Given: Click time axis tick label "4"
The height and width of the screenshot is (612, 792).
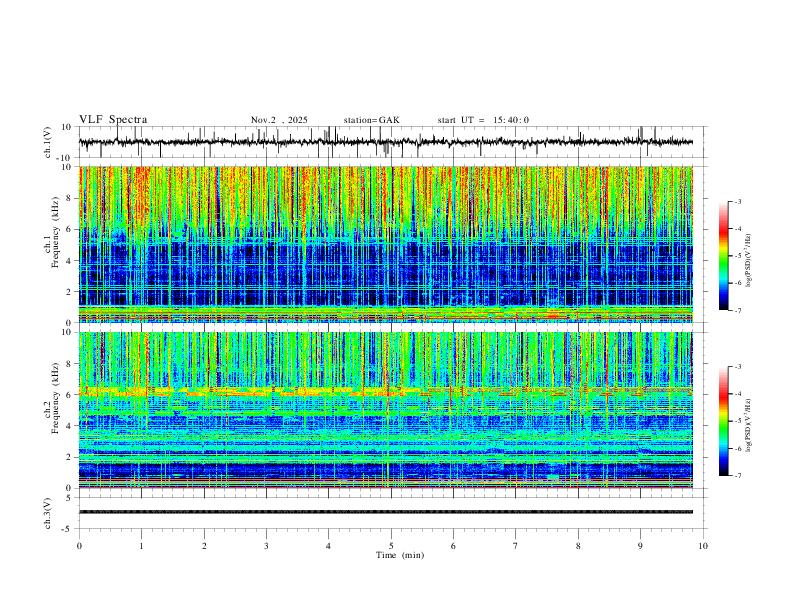Looking at the screenshot, I should point(328,546).
